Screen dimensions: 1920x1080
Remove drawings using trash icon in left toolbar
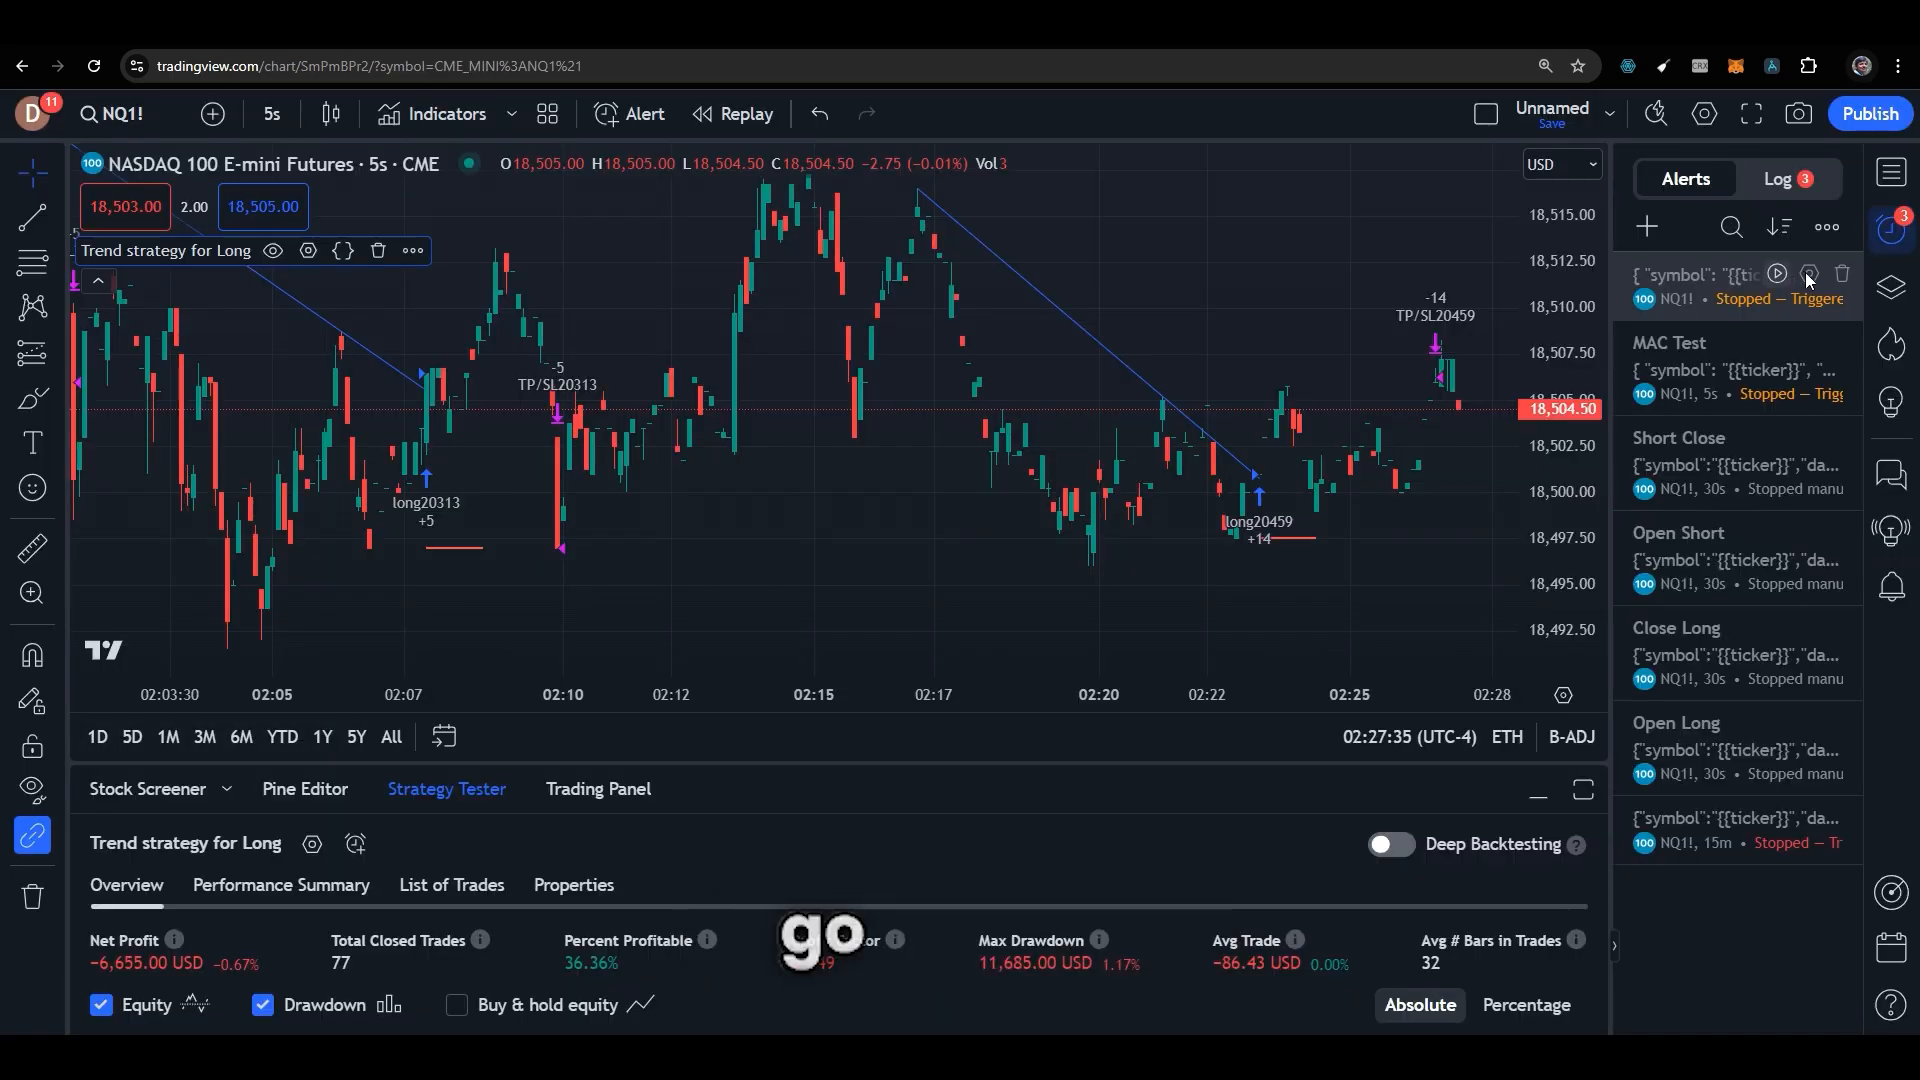pyautogui.click(x=32, y=896)
